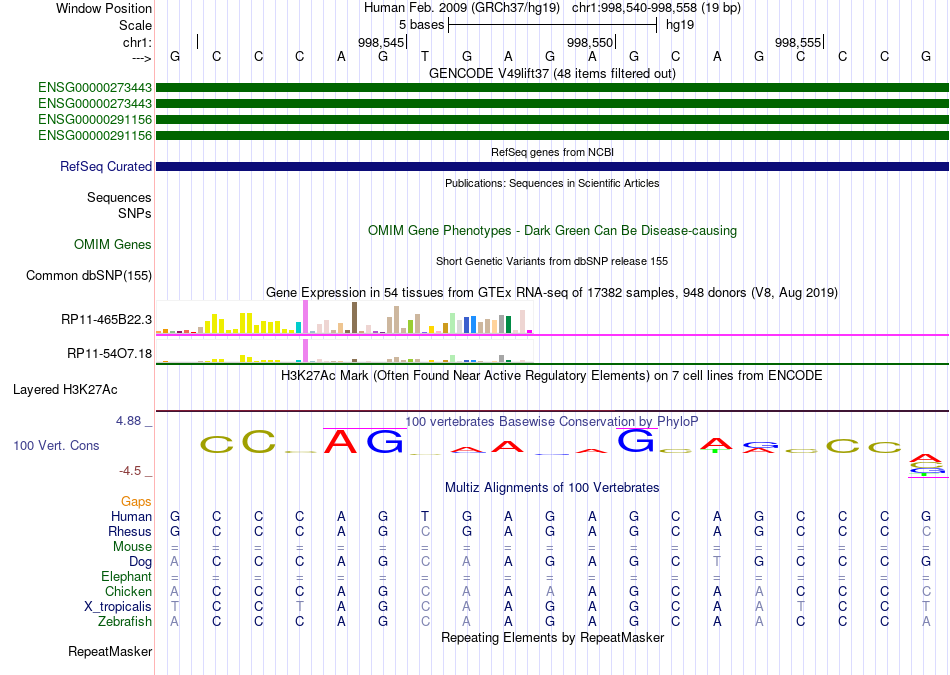
Task: Select the Chicken alignment row label
Action: (128, 591)
